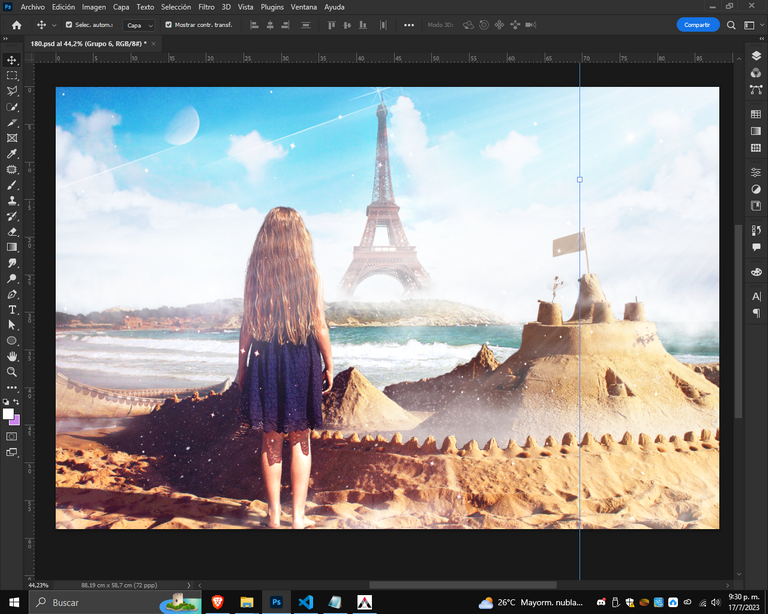The height and width of the screenshot is (614, 768).
Task: Open the Filtro menu
Action: [x=206, y=7]
